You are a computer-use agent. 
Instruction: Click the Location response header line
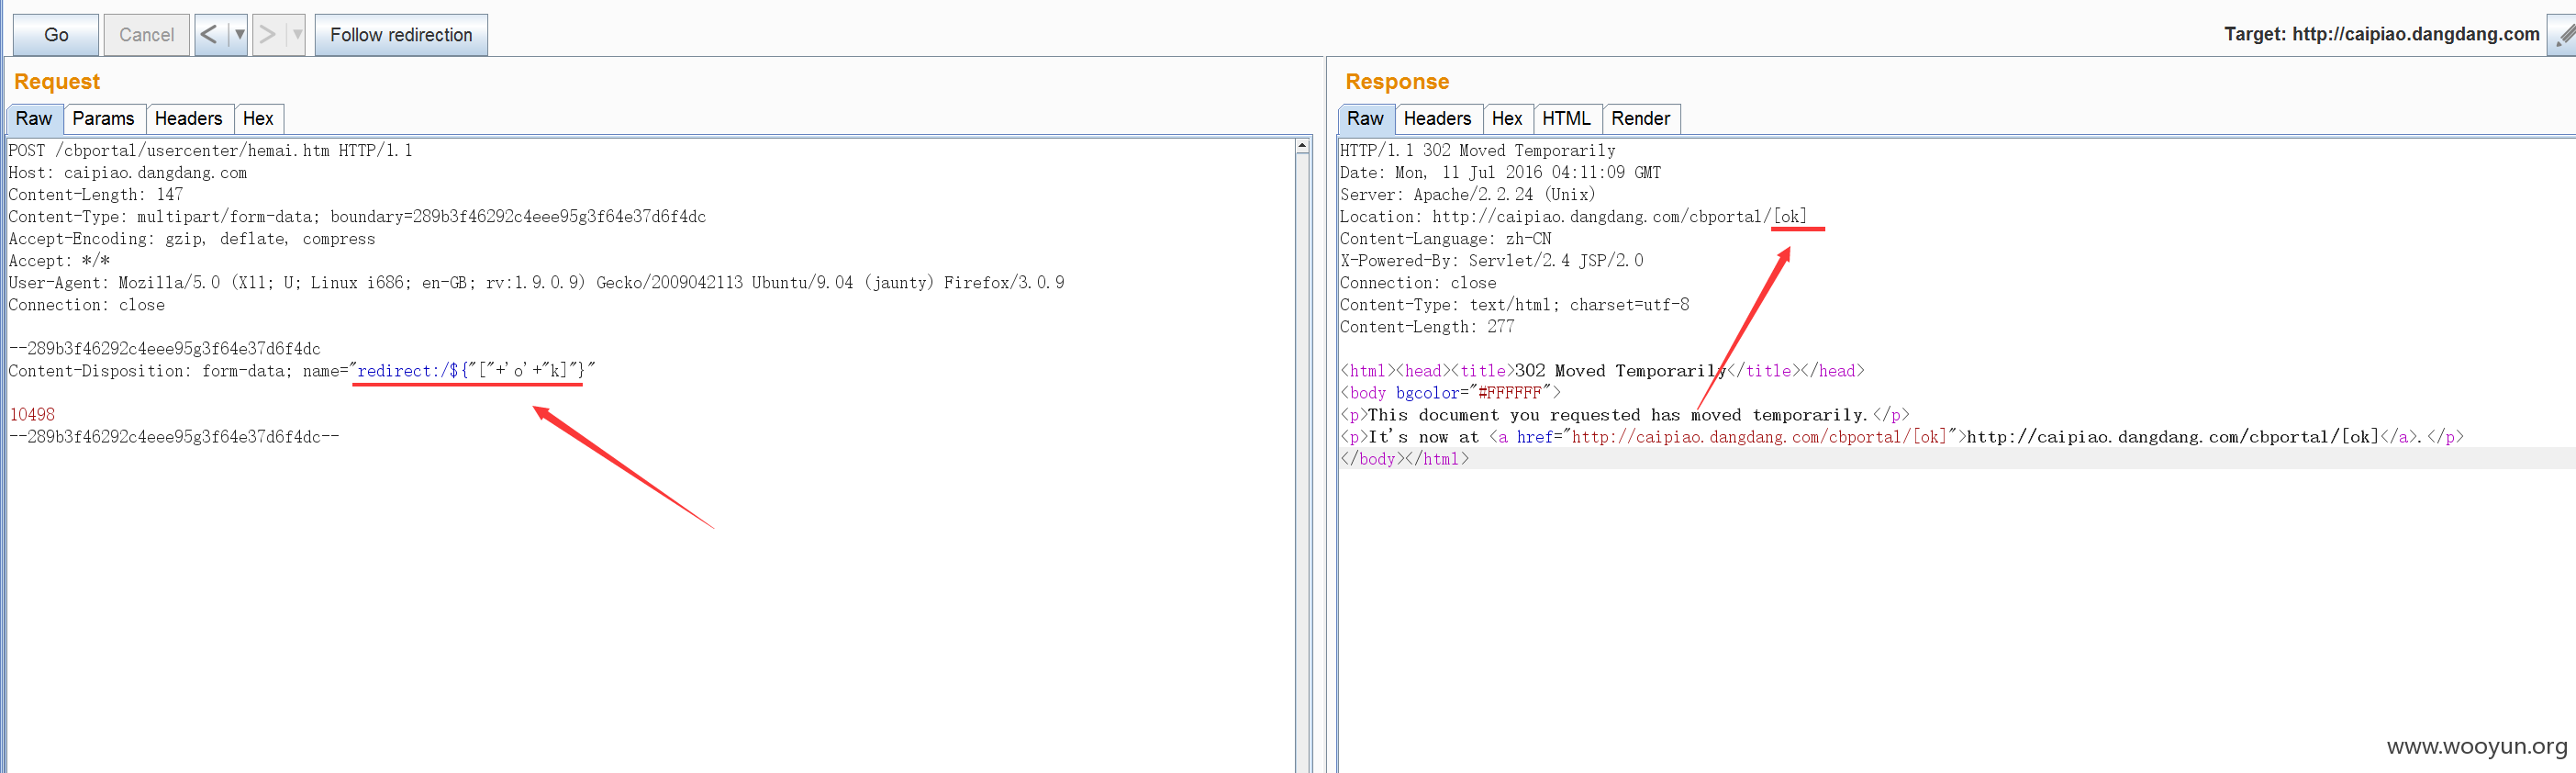1573,216
